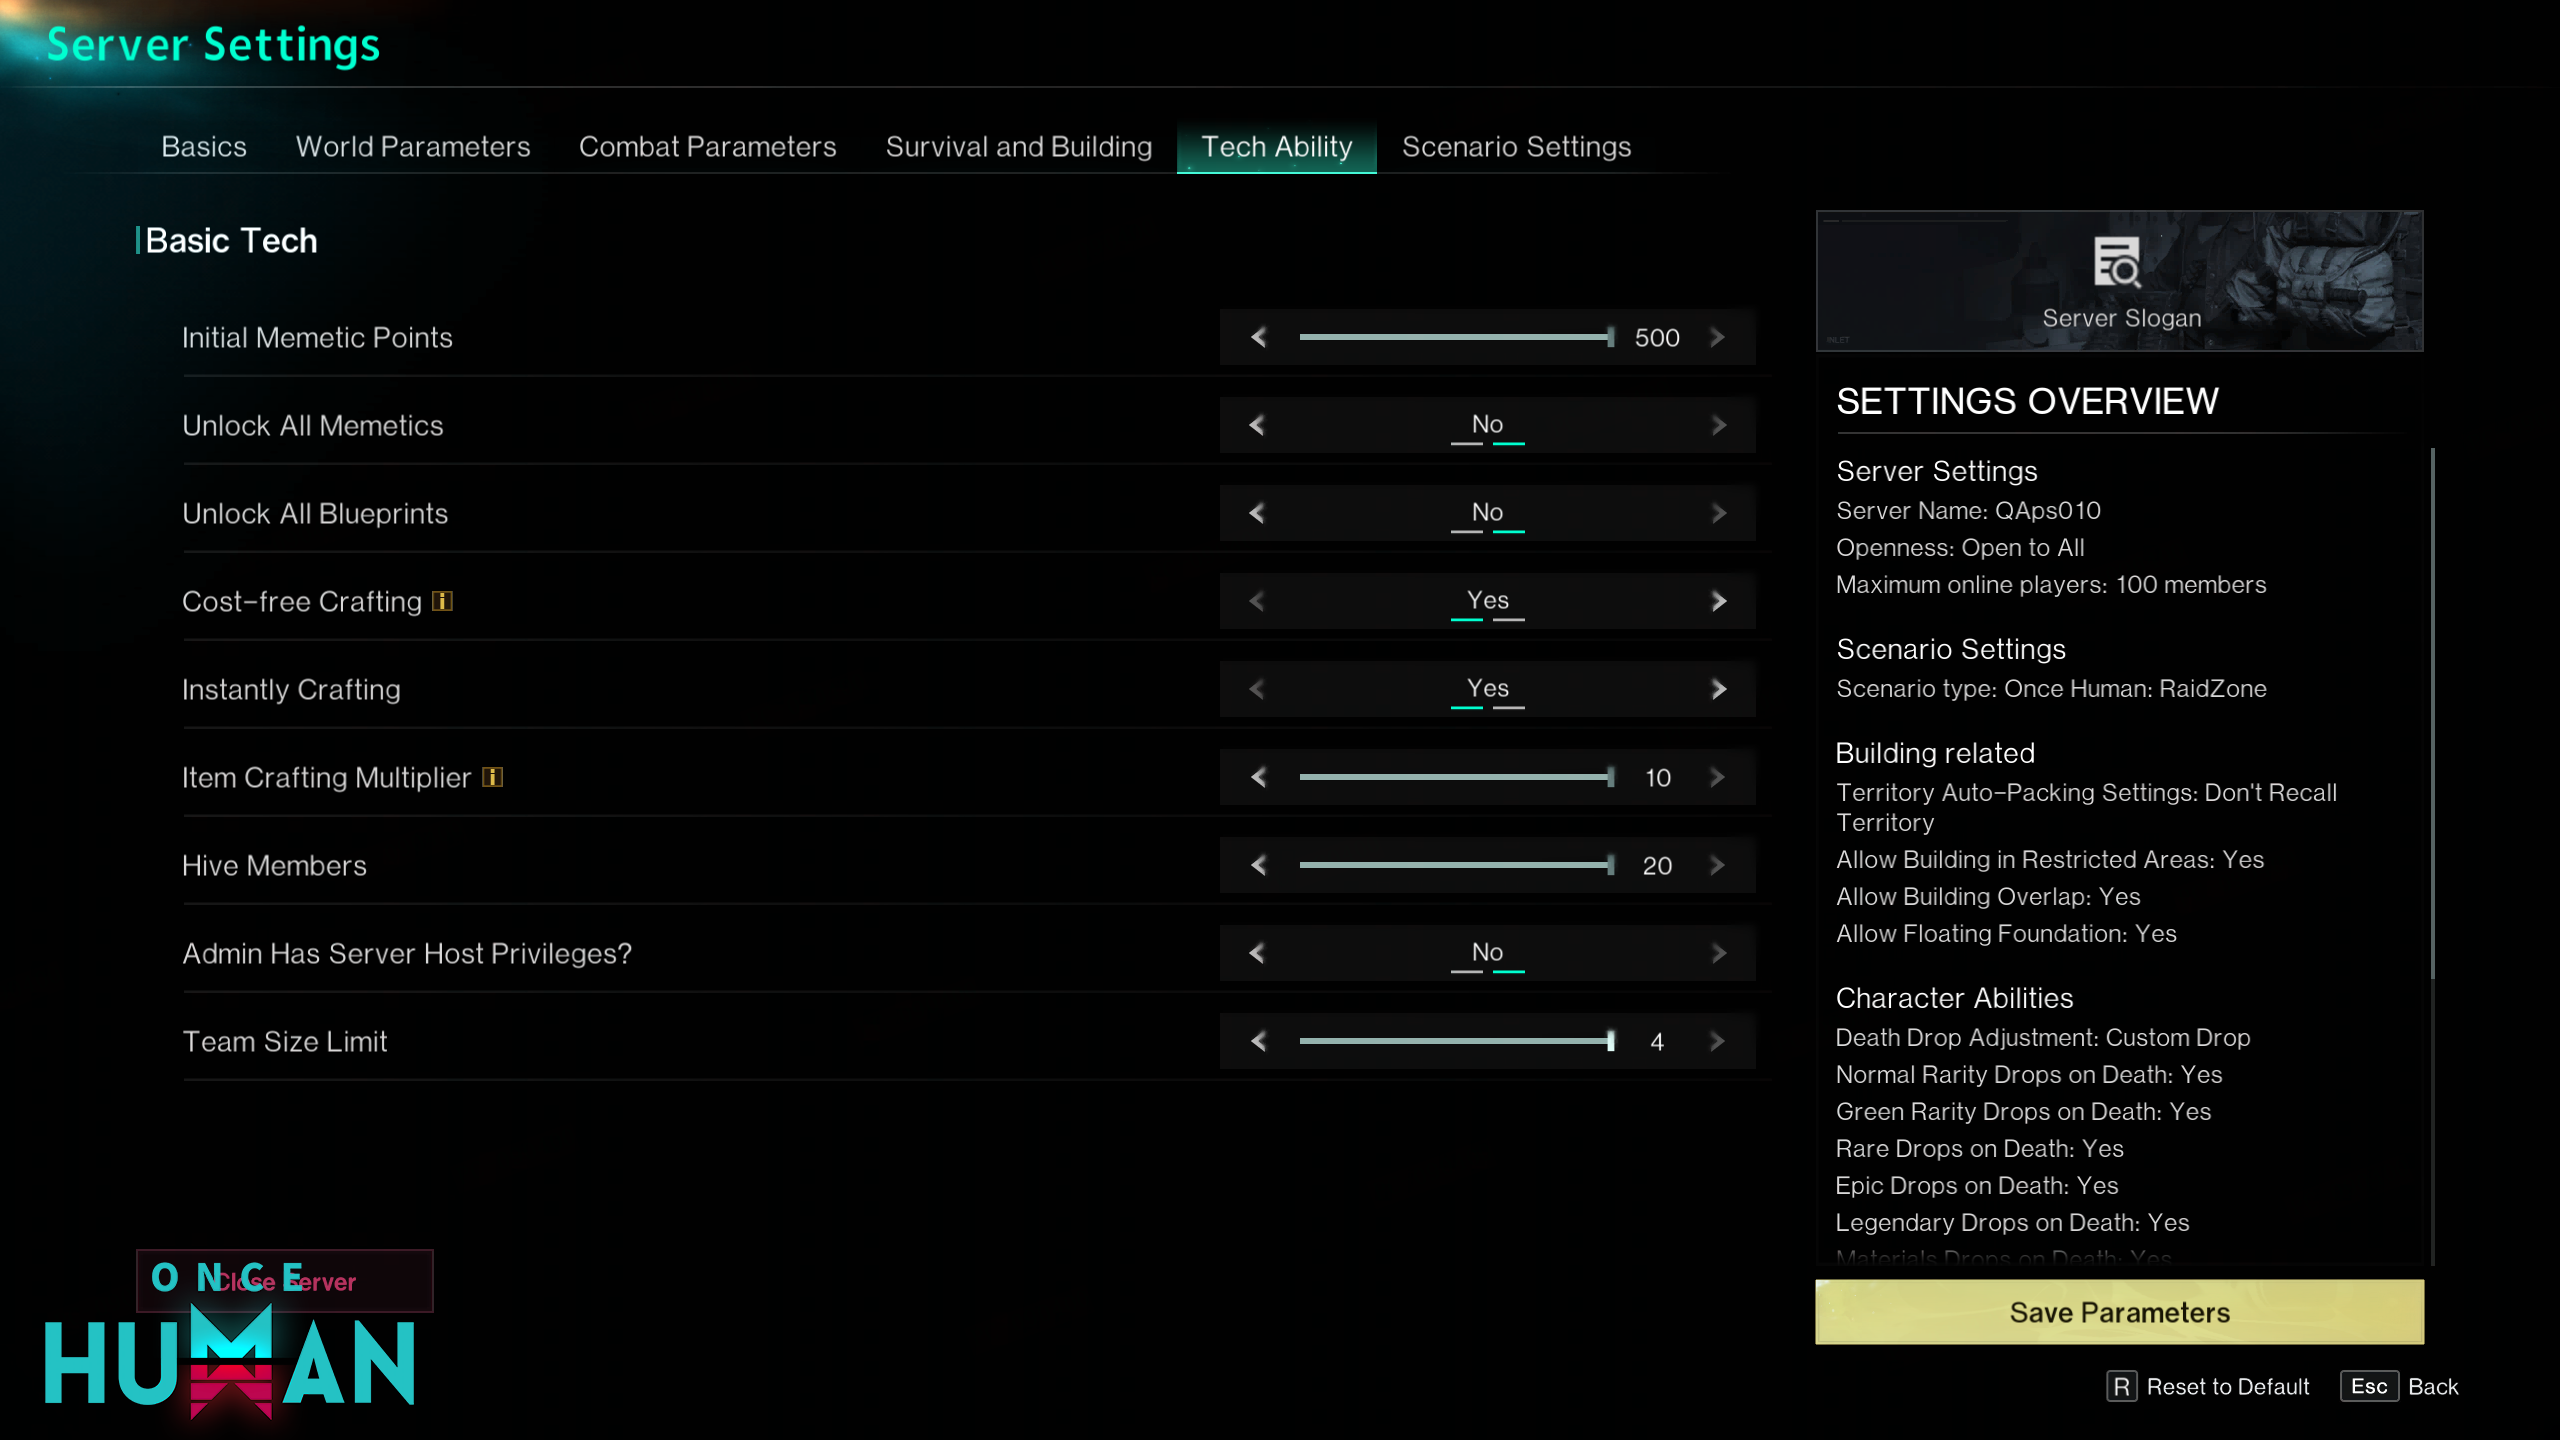Toggle Unlock All Blueprints left arrow

pyautogui.click(x=1257, y=513)
